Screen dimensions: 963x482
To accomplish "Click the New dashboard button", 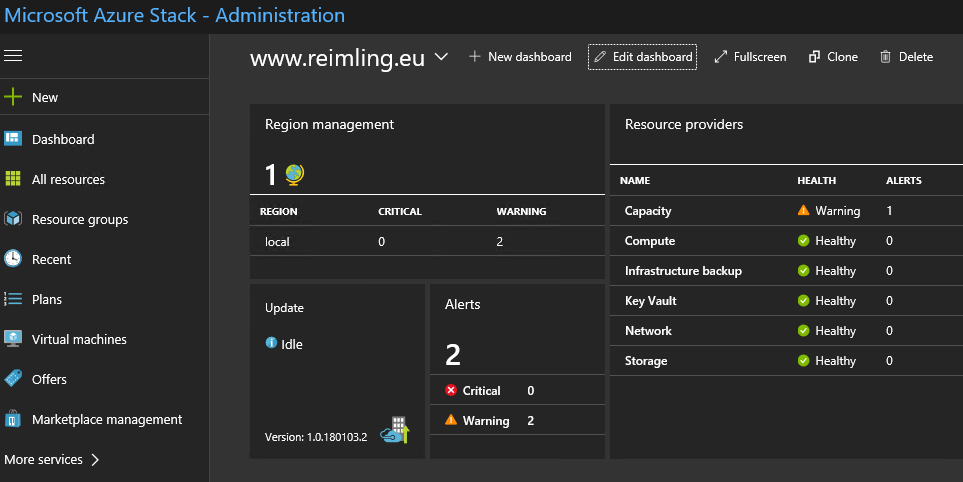I will [x=520, y=56].
